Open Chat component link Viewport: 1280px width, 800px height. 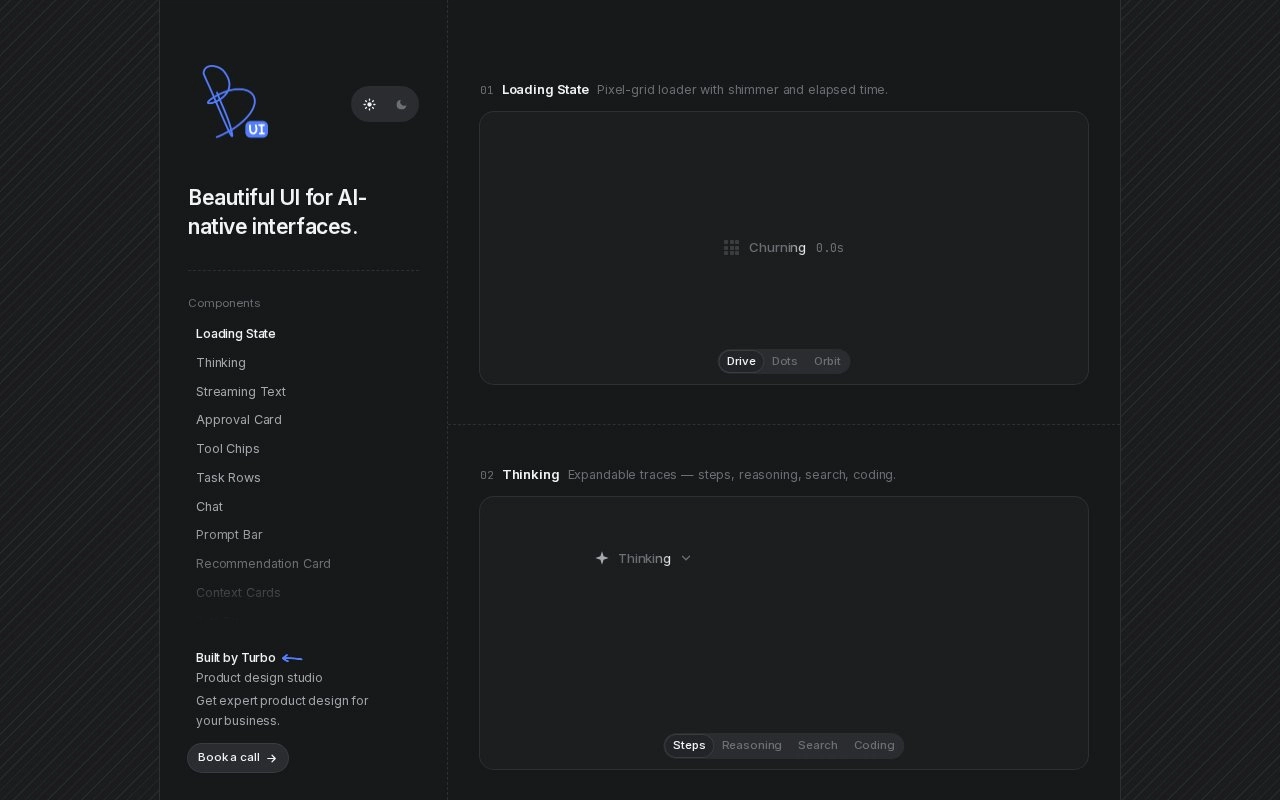tap(209, 507)
